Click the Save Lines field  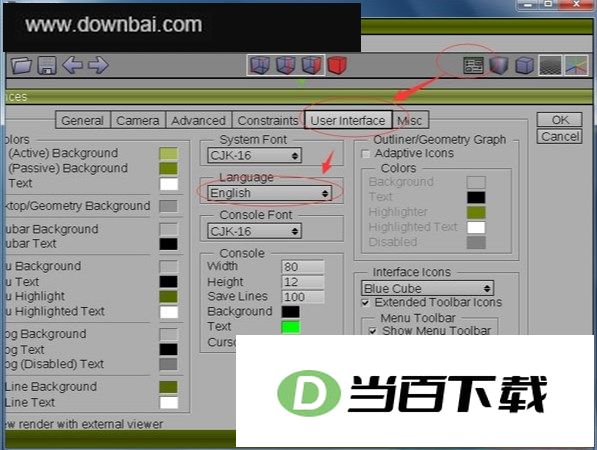pos(303,297)
